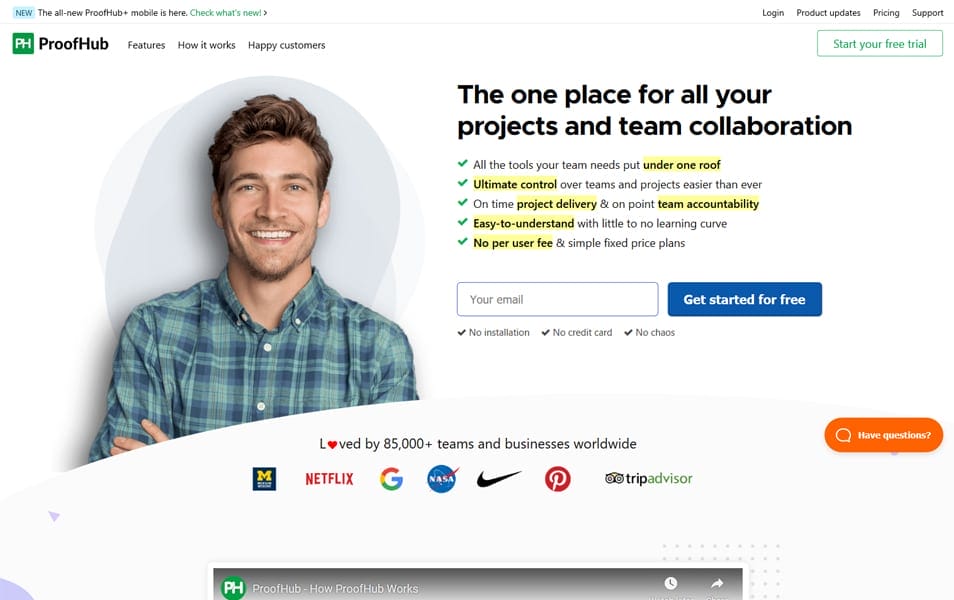The width and height of the screenshot is (954, 600).
Task: Click the ProofHub logo
Action: click(60, 44)
